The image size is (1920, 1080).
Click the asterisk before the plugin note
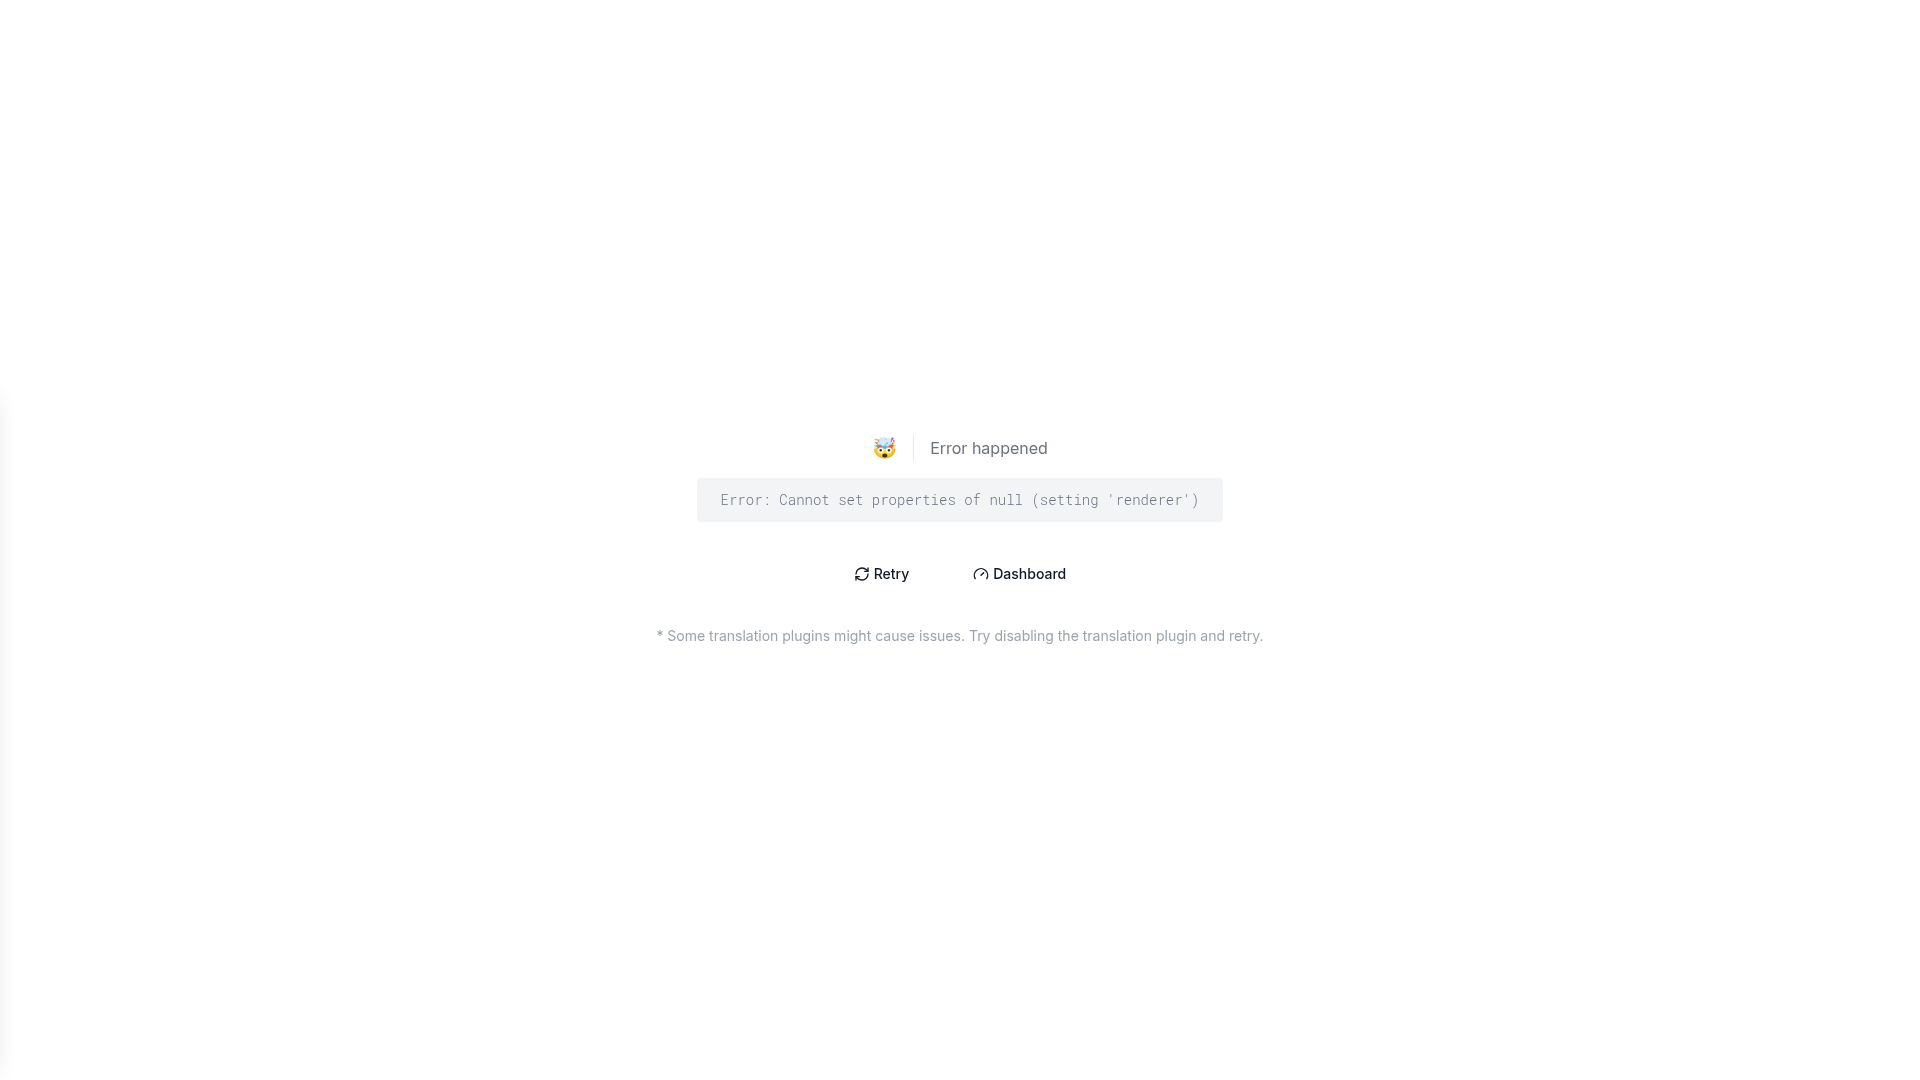[660, 634]
